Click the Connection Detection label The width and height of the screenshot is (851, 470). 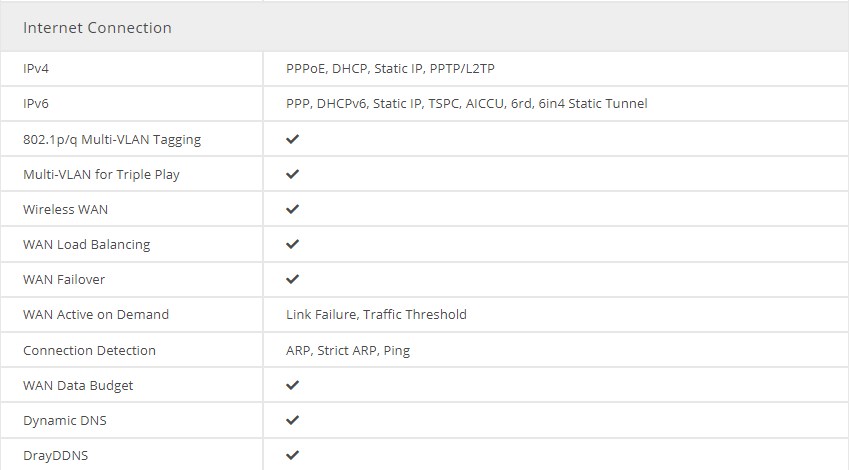[x=90, y=351]
